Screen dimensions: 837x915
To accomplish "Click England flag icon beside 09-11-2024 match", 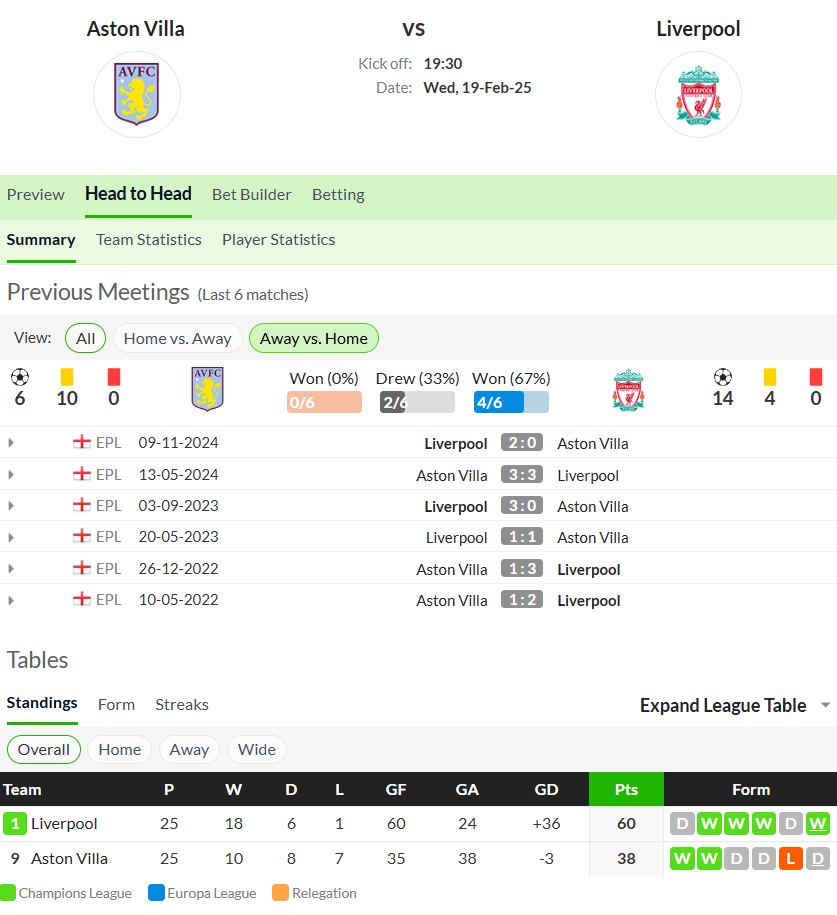I will [82, 442].
